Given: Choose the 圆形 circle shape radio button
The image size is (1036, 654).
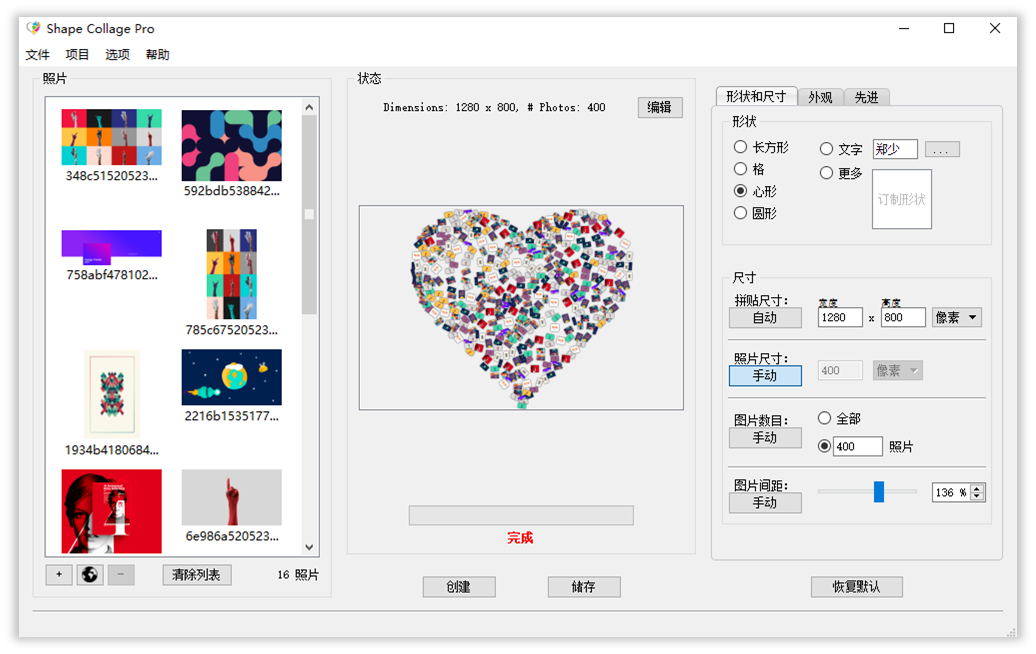Looking at the screenshot, I should pos(741,212).
